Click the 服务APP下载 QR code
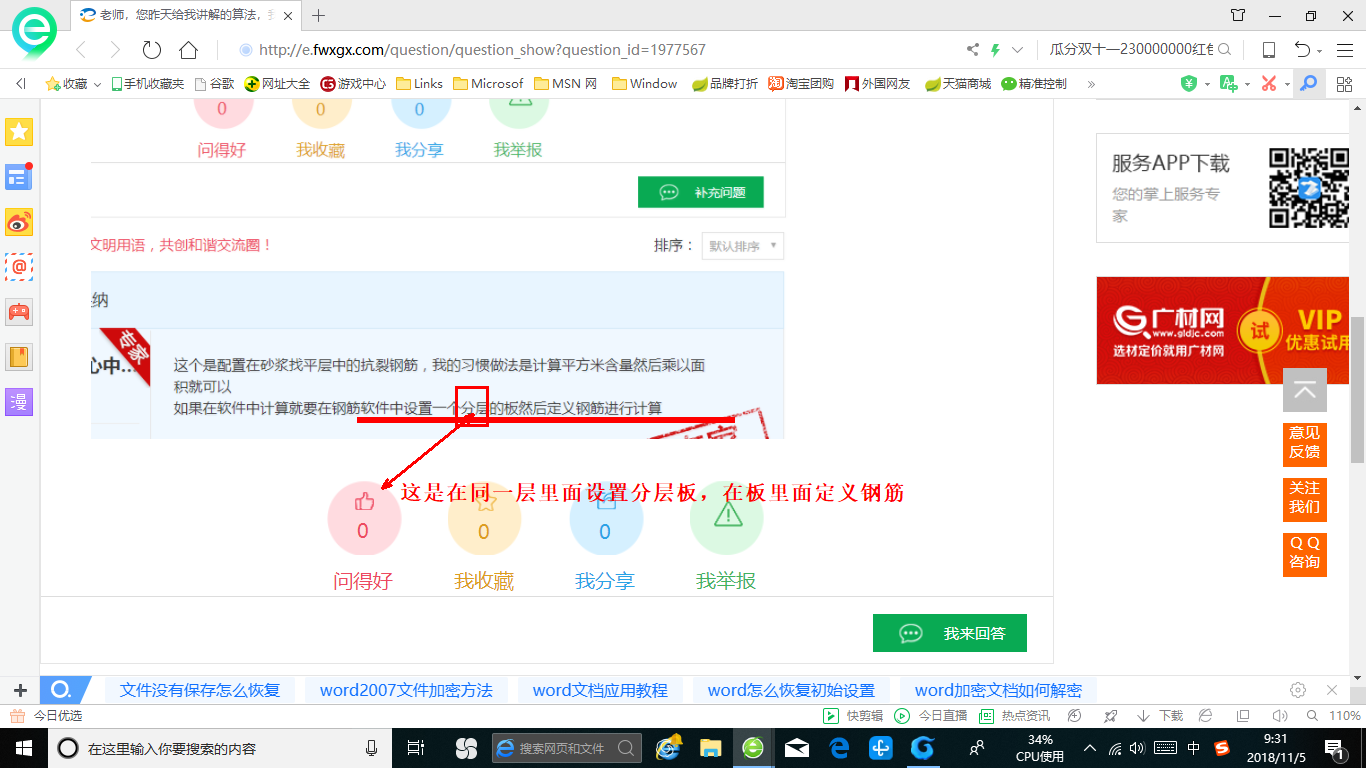 click(1308, 188)
